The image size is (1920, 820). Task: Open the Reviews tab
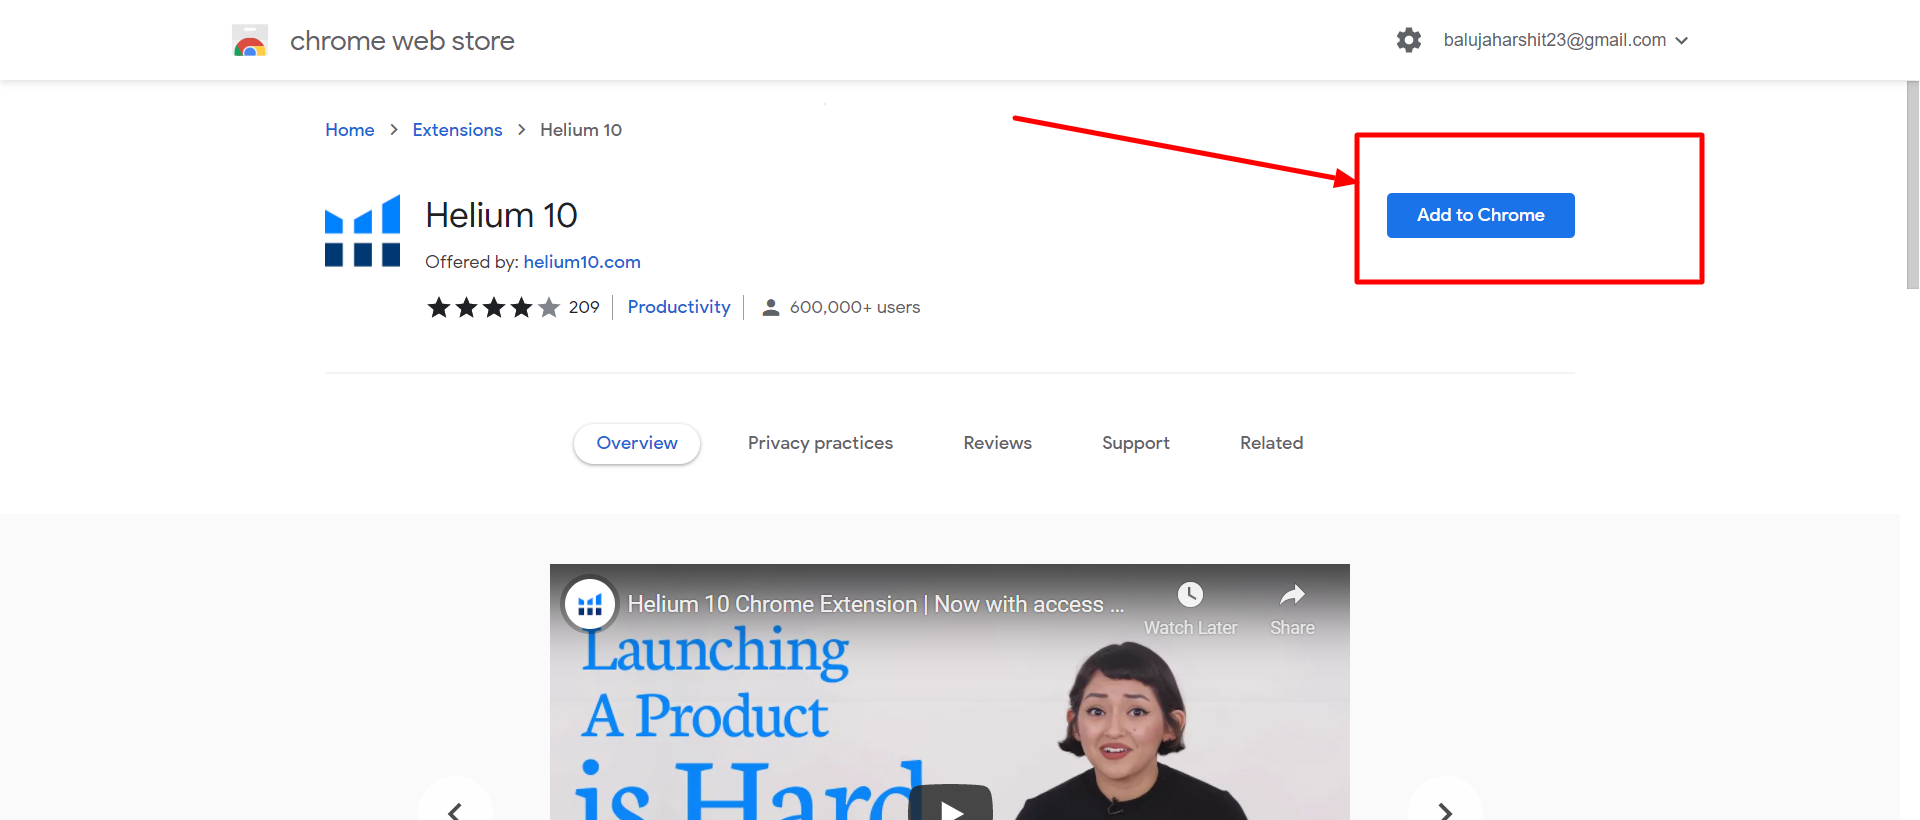click(997, 443)
